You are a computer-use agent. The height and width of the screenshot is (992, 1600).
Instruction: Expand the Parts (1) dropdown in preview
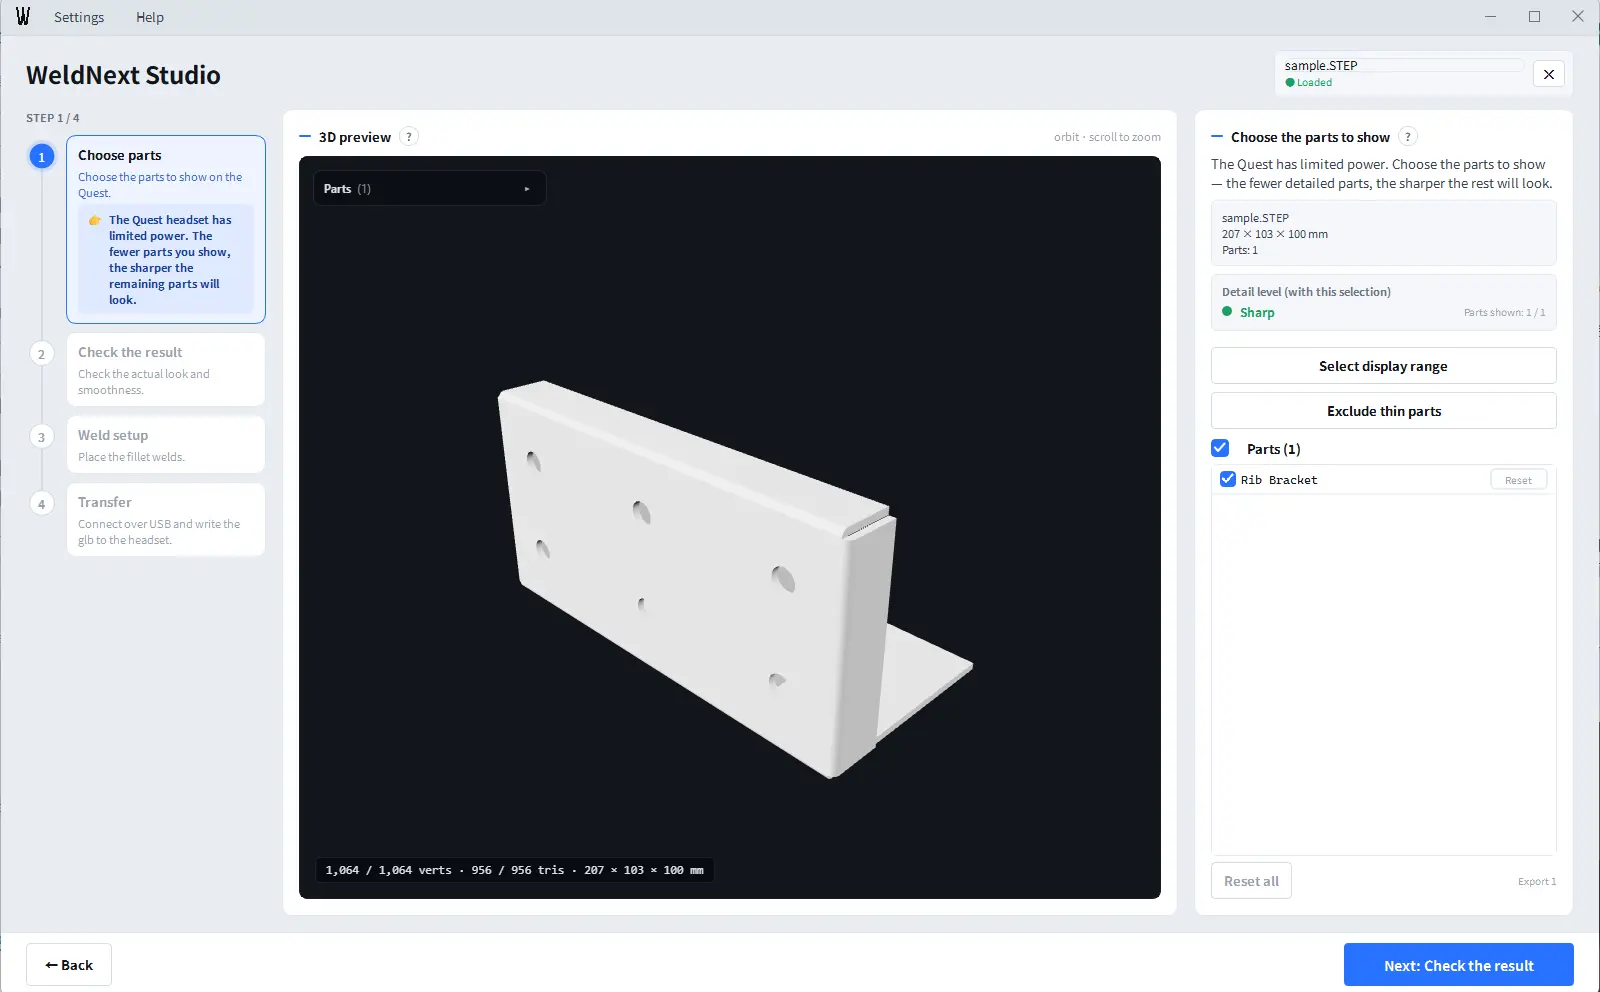point(430,189)
